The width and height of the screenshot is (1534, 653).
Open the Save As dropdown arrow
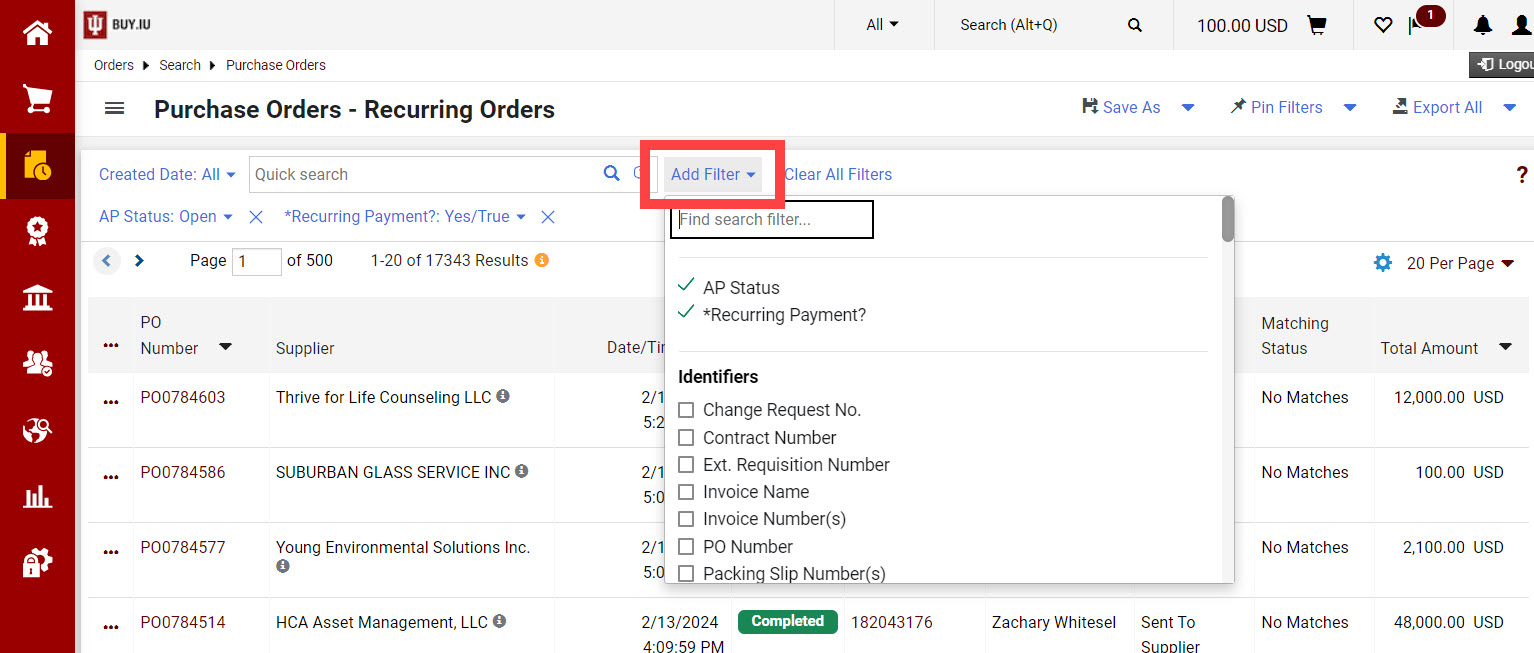click(x=1188, y=108)
